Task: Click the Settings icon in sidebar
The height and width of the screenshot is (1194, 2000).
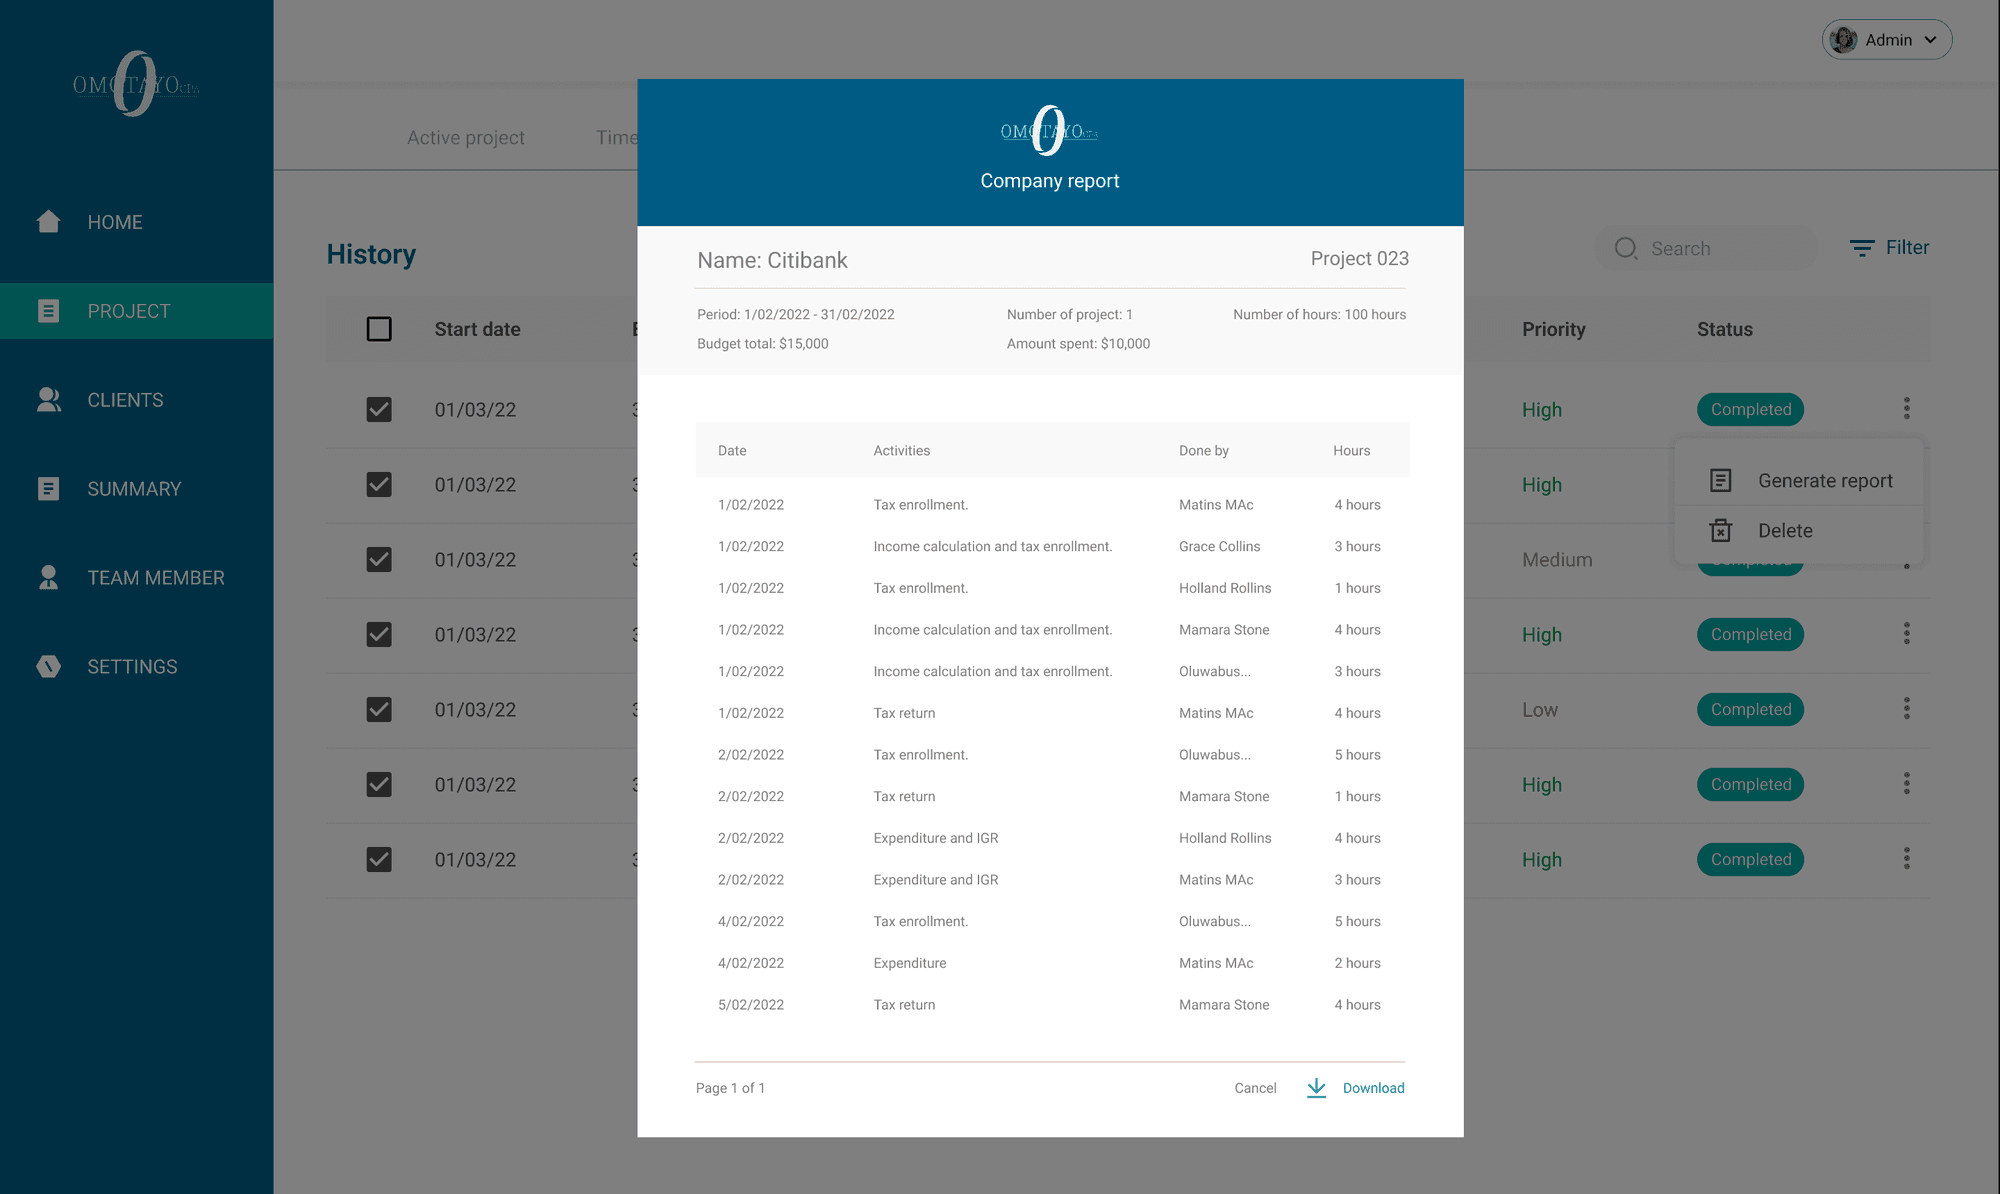Action: coord(48,666)
